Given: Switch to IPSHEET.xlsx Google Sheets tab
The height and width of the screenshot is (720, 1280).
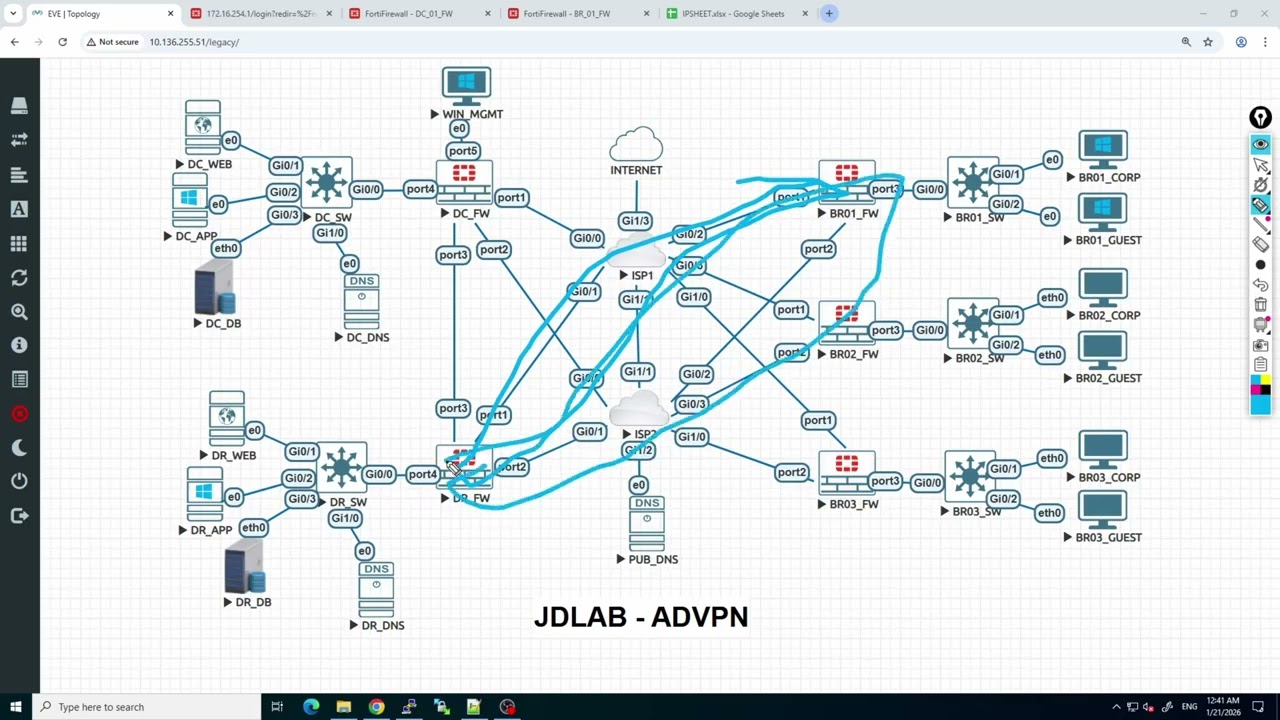Looking at the screenshot, I should [x=736, y=14].
